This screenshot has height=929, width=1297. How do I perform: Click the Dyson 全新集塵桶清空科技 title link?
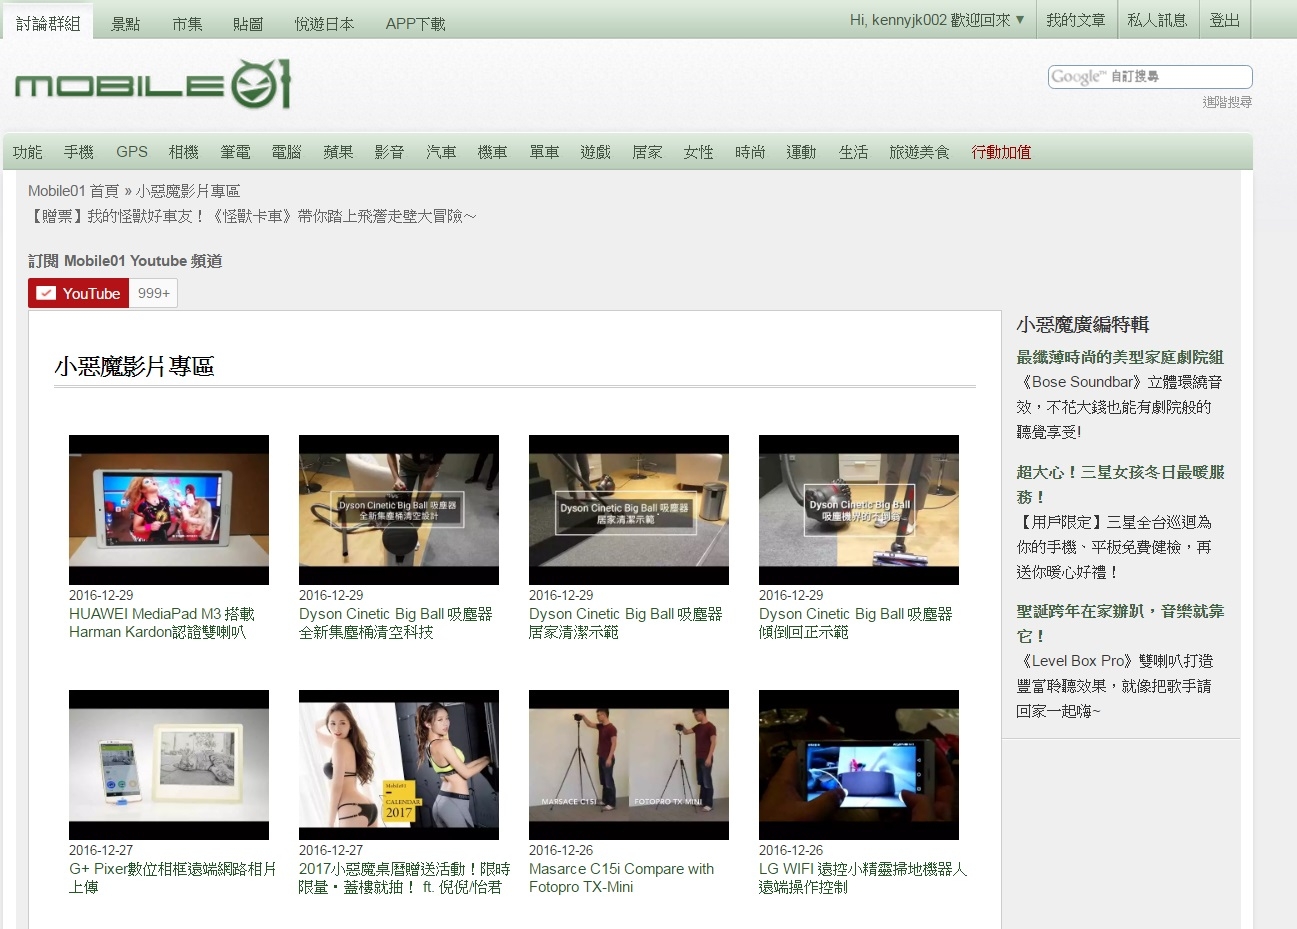pyautogui.click(x=396, y=623)
